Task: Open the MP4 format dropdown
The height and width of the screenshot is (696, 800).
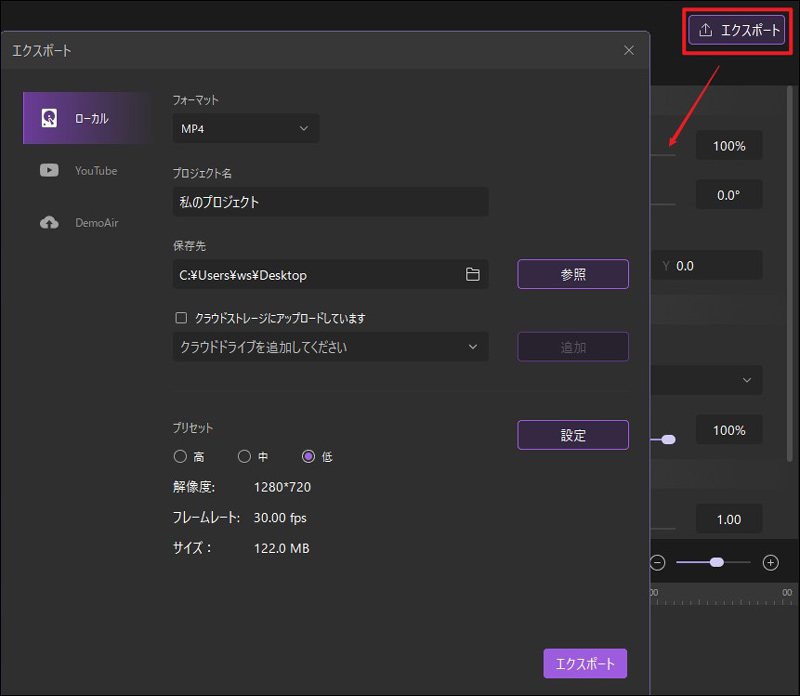Action: coord(246,128)
